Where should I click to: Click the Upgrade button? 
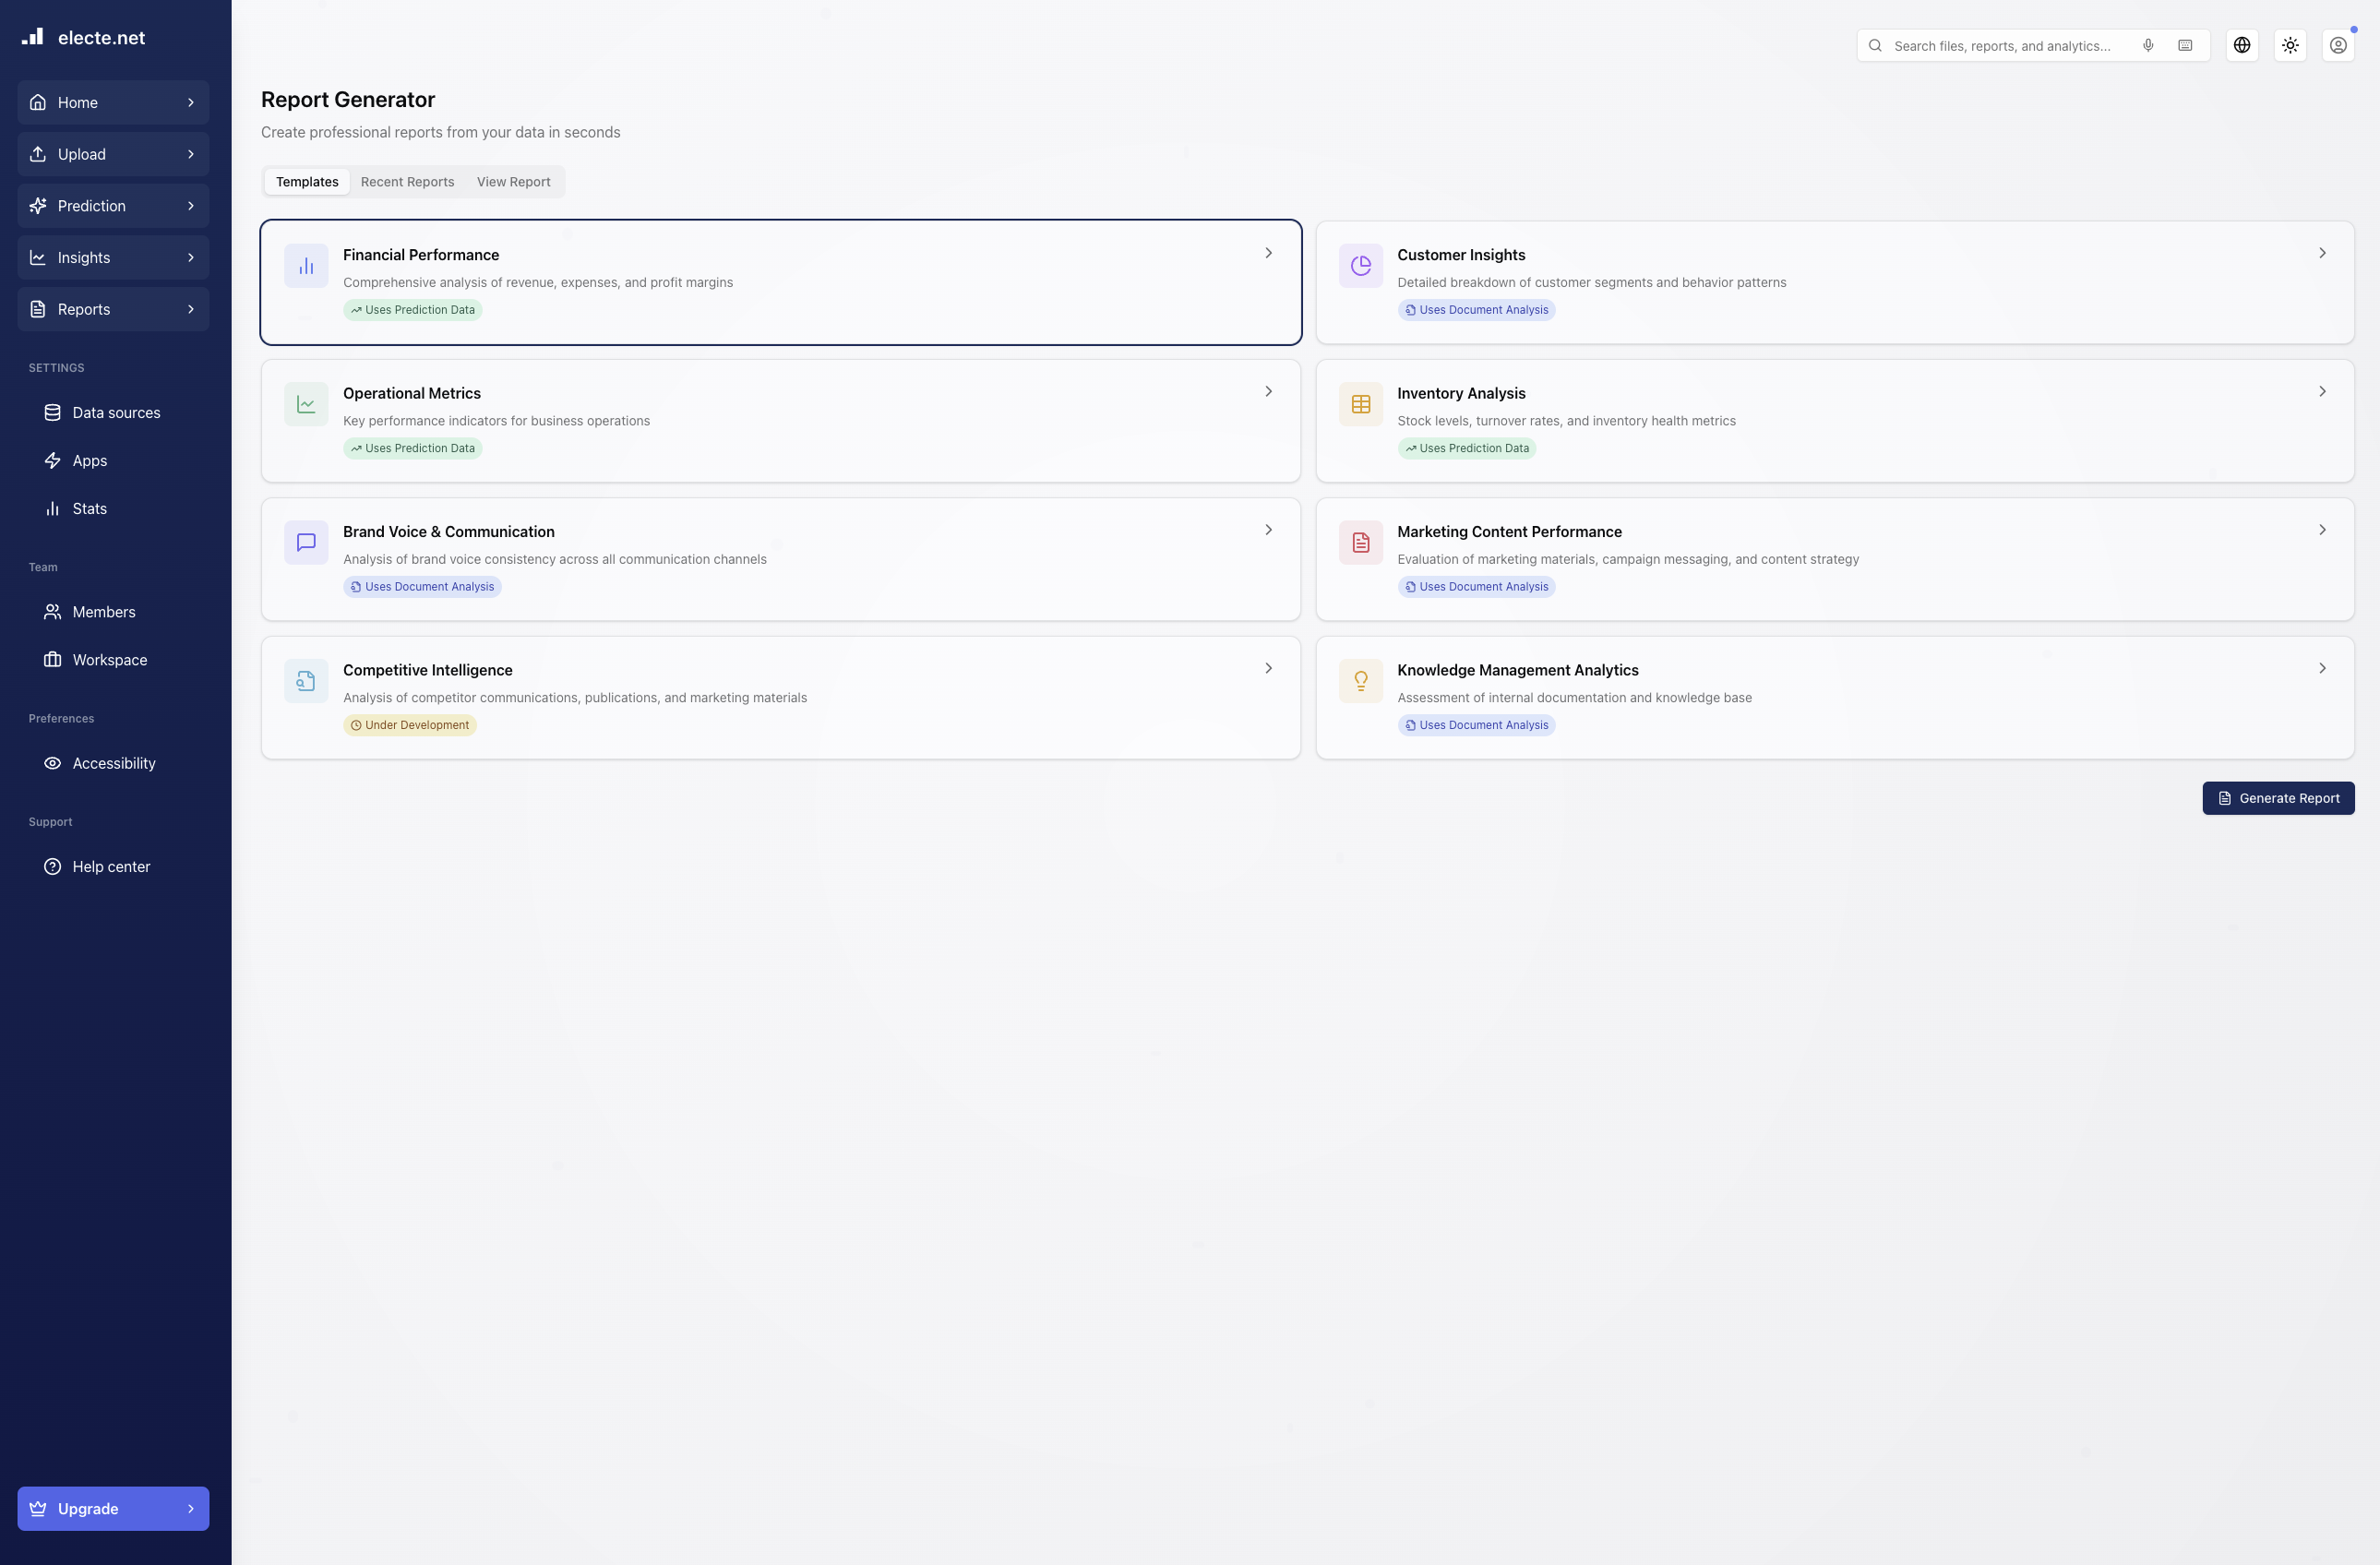click(113, 1508)
